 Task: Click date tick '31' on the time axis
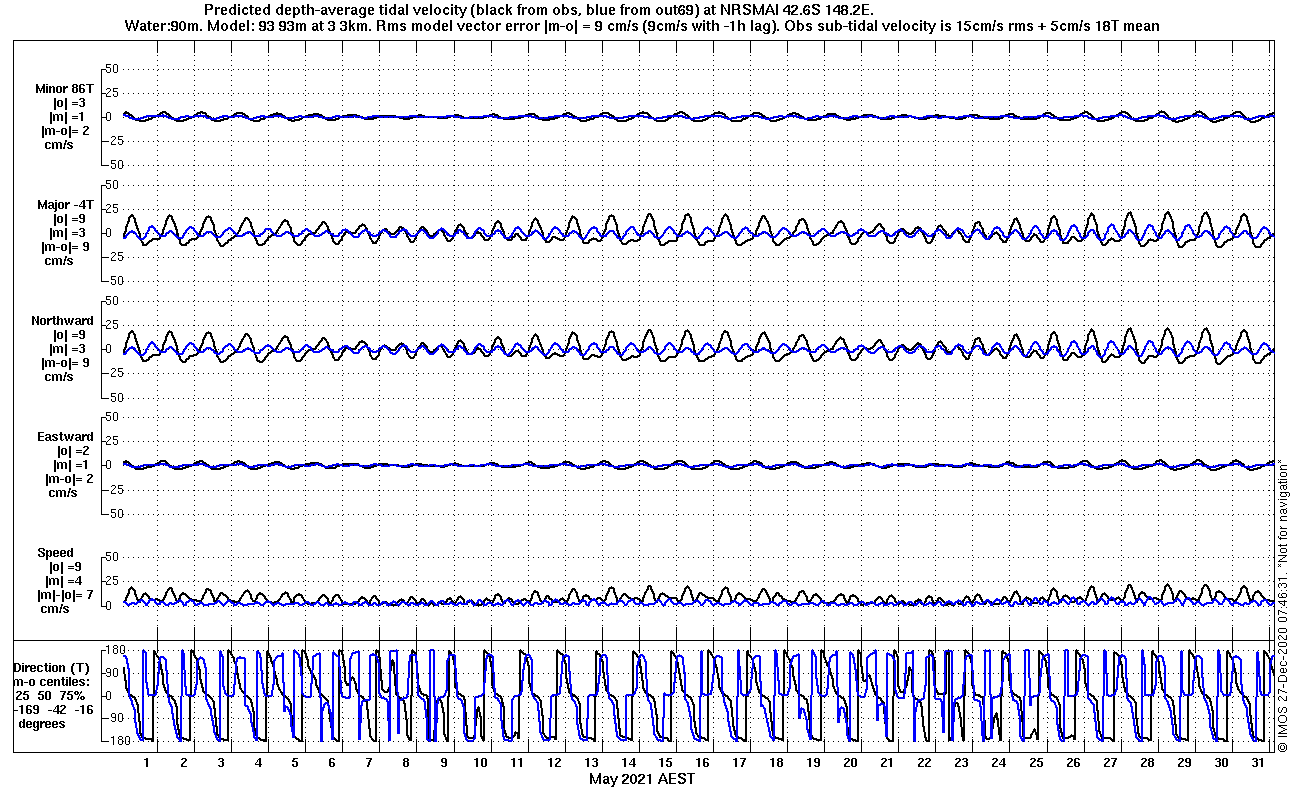(x=1258, y=763)
